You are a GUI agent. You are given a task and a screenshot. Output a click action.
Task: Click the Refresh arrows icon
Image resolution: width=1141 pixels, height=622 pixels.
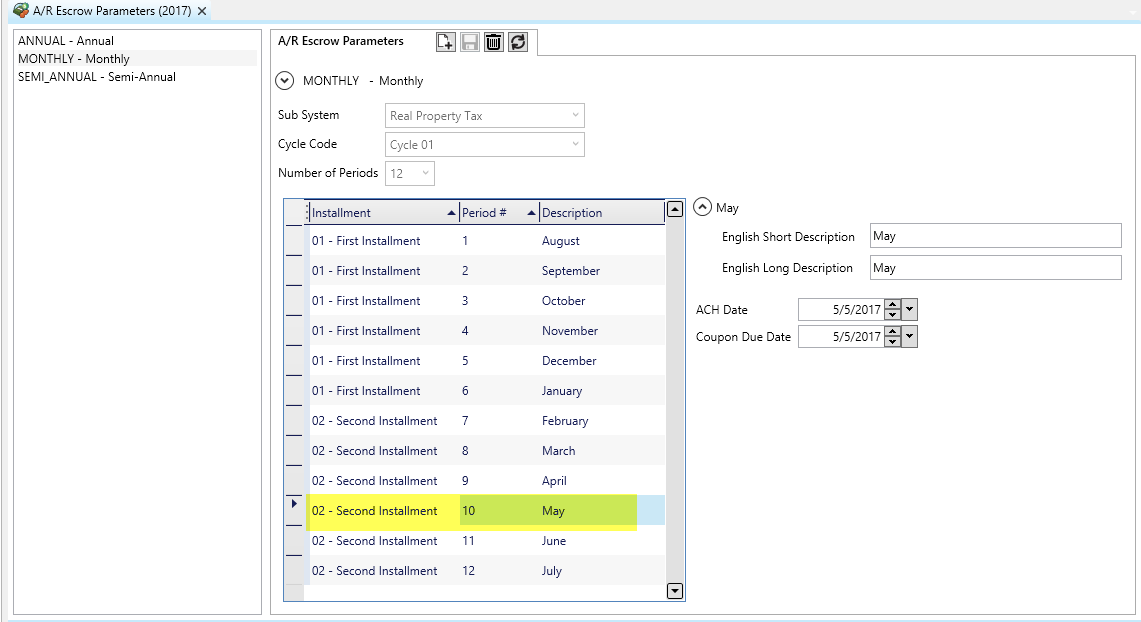[517, 42]
